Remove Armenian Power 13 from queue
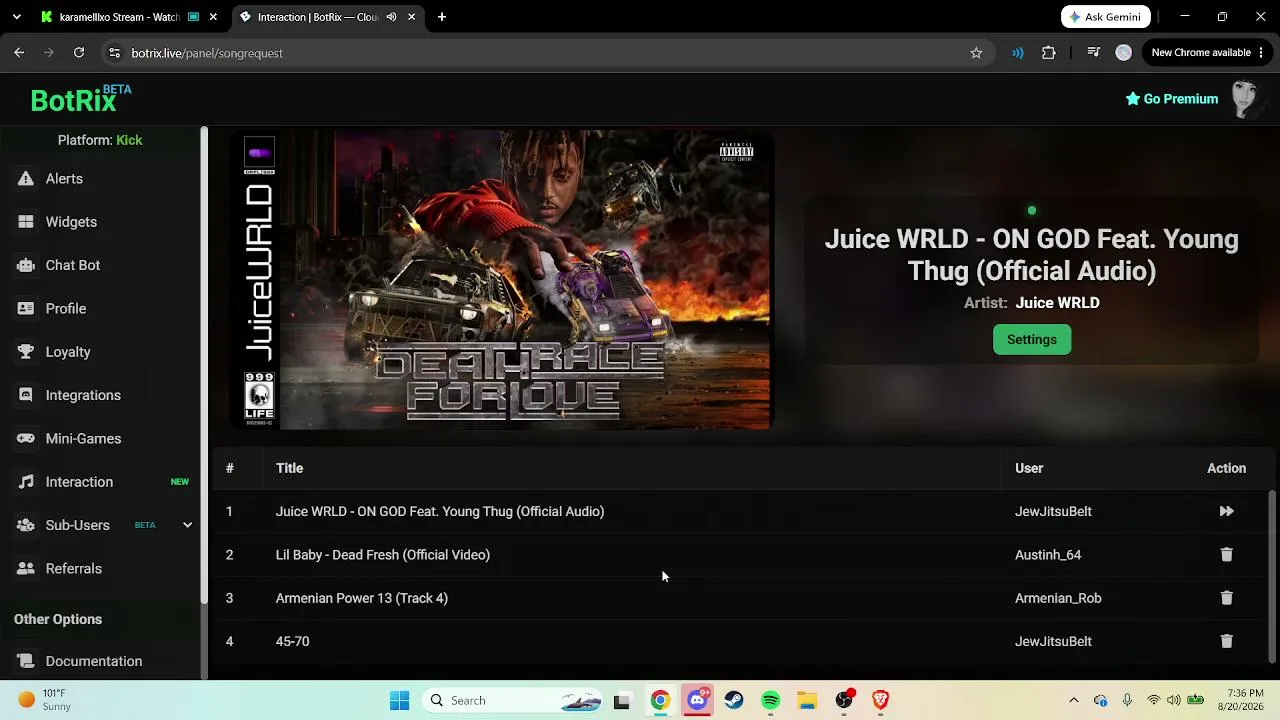 point(1226,598)
